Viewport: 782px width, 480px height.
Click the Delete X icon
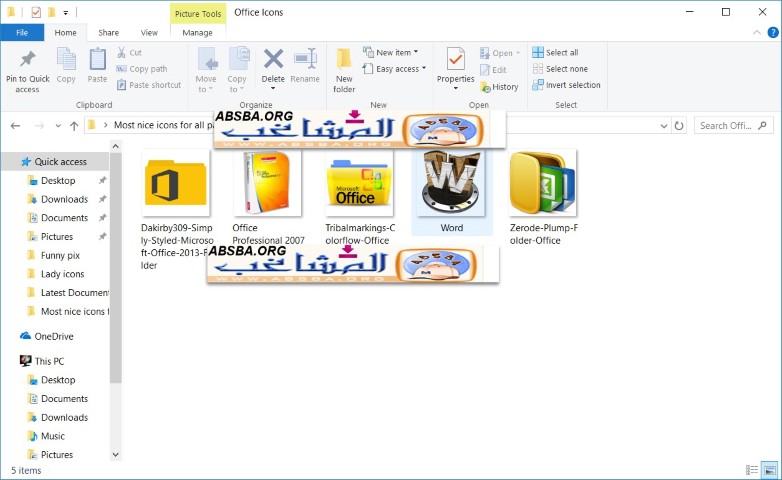click(273, 59)
